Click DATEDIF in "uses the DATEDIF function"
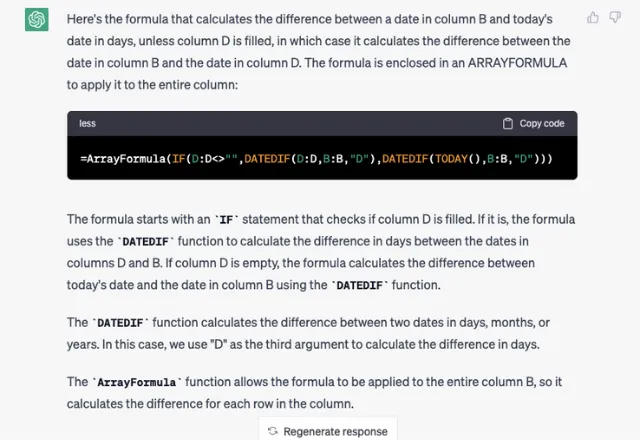640x440 pixels. (149, 242)
